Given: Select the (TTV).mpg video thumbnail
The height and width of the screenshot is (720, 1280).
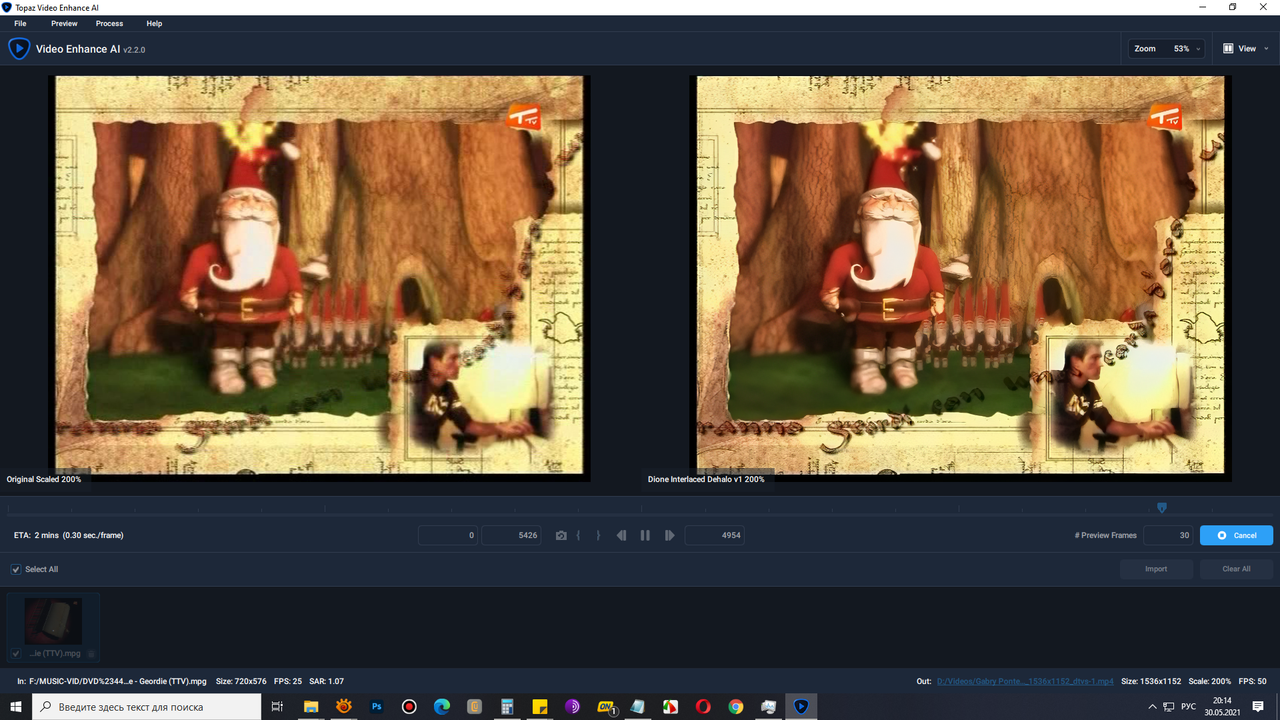Looking at the screenshot, I should click(x=53, y=621).
